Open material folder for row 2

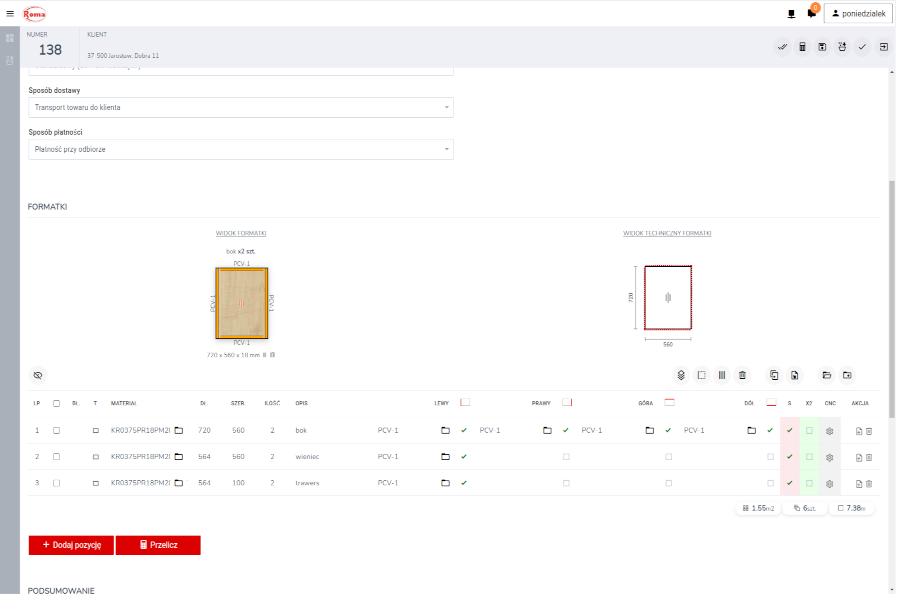(x=179, y=457)
